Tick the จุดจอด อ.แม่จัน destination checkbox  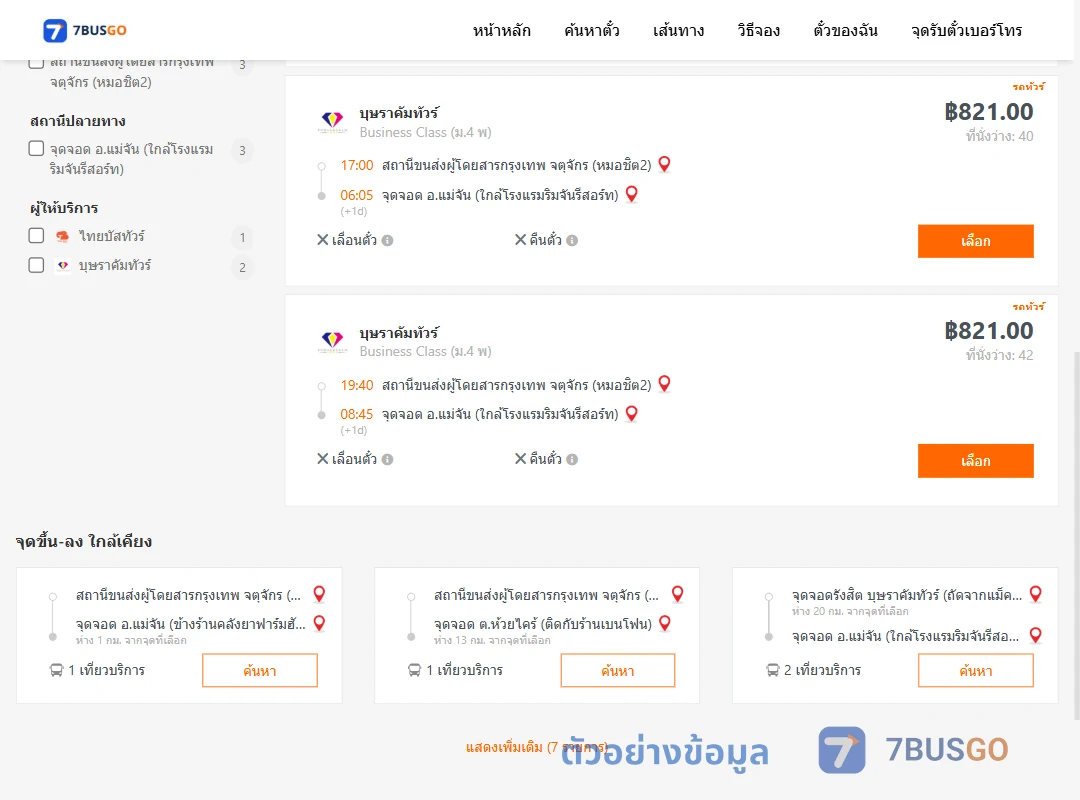pos(37,148)
